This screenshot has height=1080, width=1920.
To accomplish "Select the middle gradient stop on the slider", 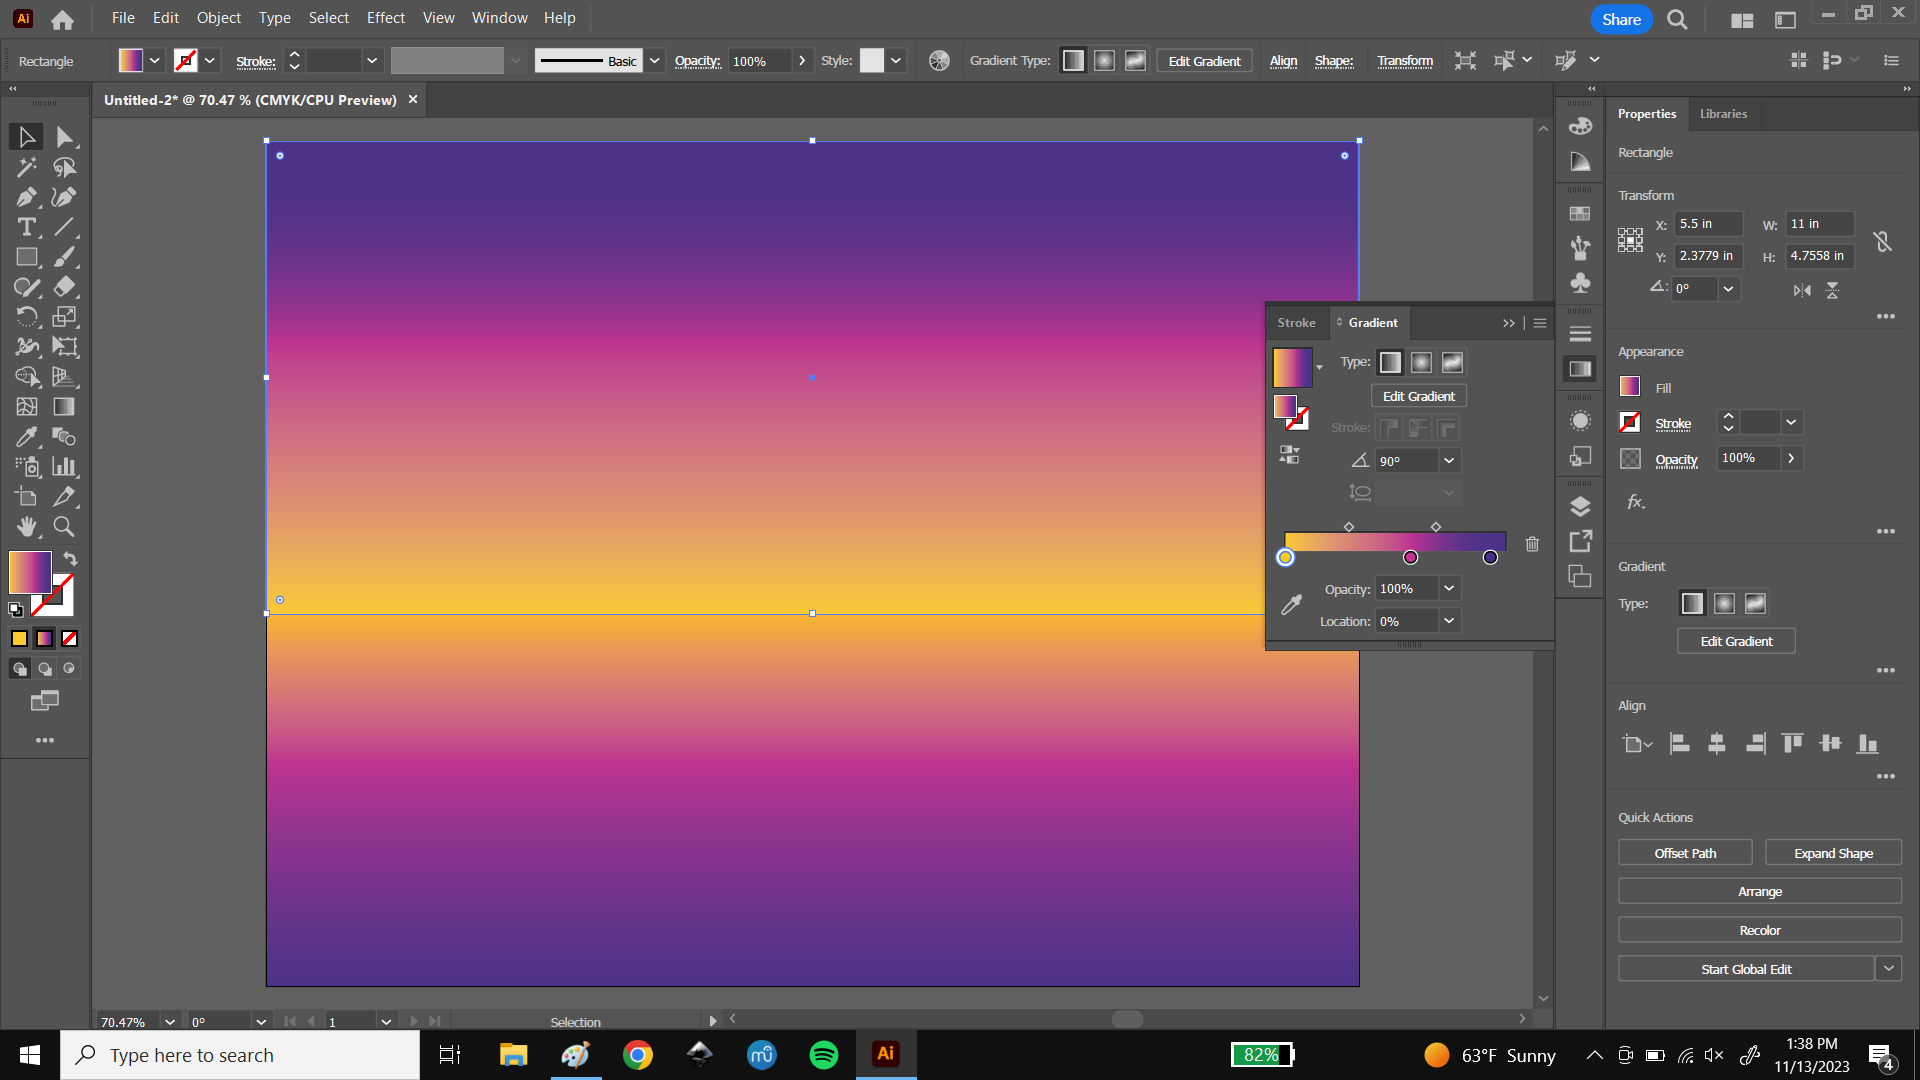I will (1410, 557).
